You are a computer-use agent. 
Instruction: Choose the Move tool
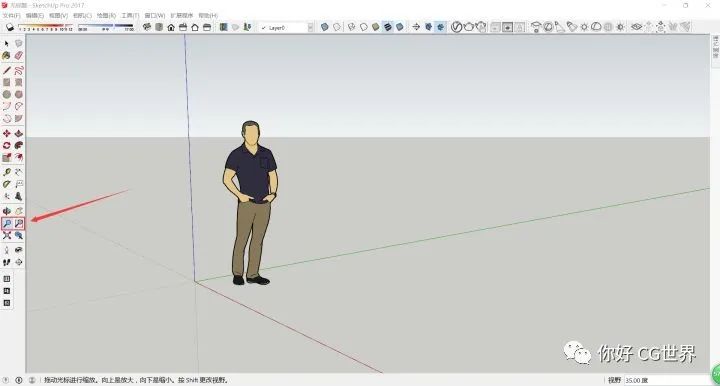(x=6, y=133)
